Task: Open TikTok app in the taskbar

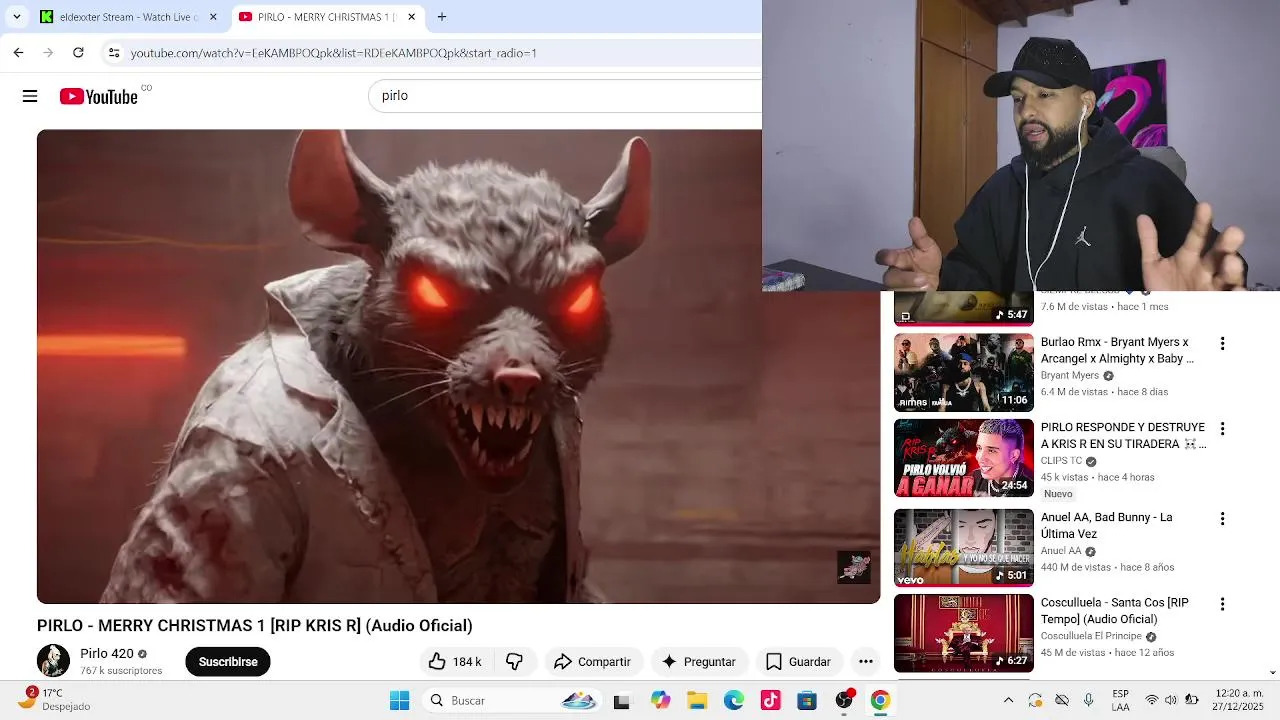Action: click(x=770, y=700)
